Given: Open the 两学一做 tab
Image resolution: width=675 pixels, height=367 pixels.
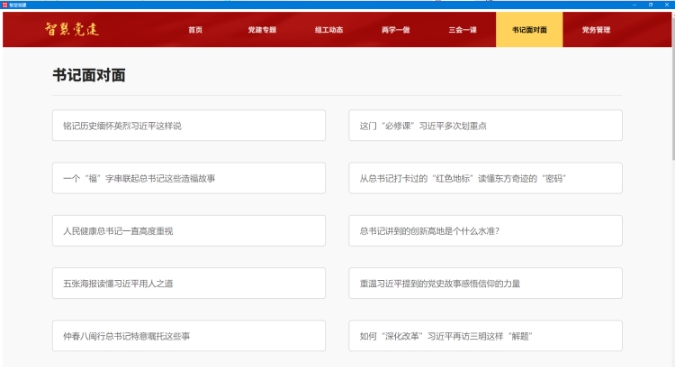Looking at the screenshot, I should (395, 30).
